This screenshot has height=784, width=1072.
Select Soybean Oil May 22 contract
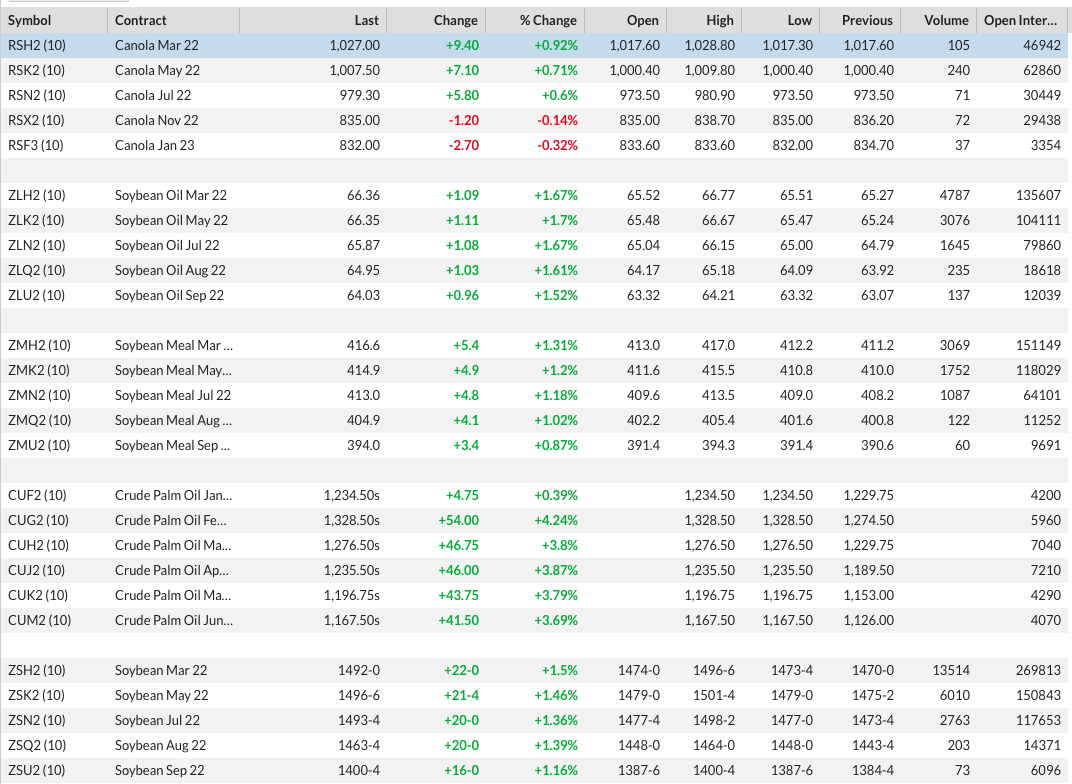click(171, 220)
